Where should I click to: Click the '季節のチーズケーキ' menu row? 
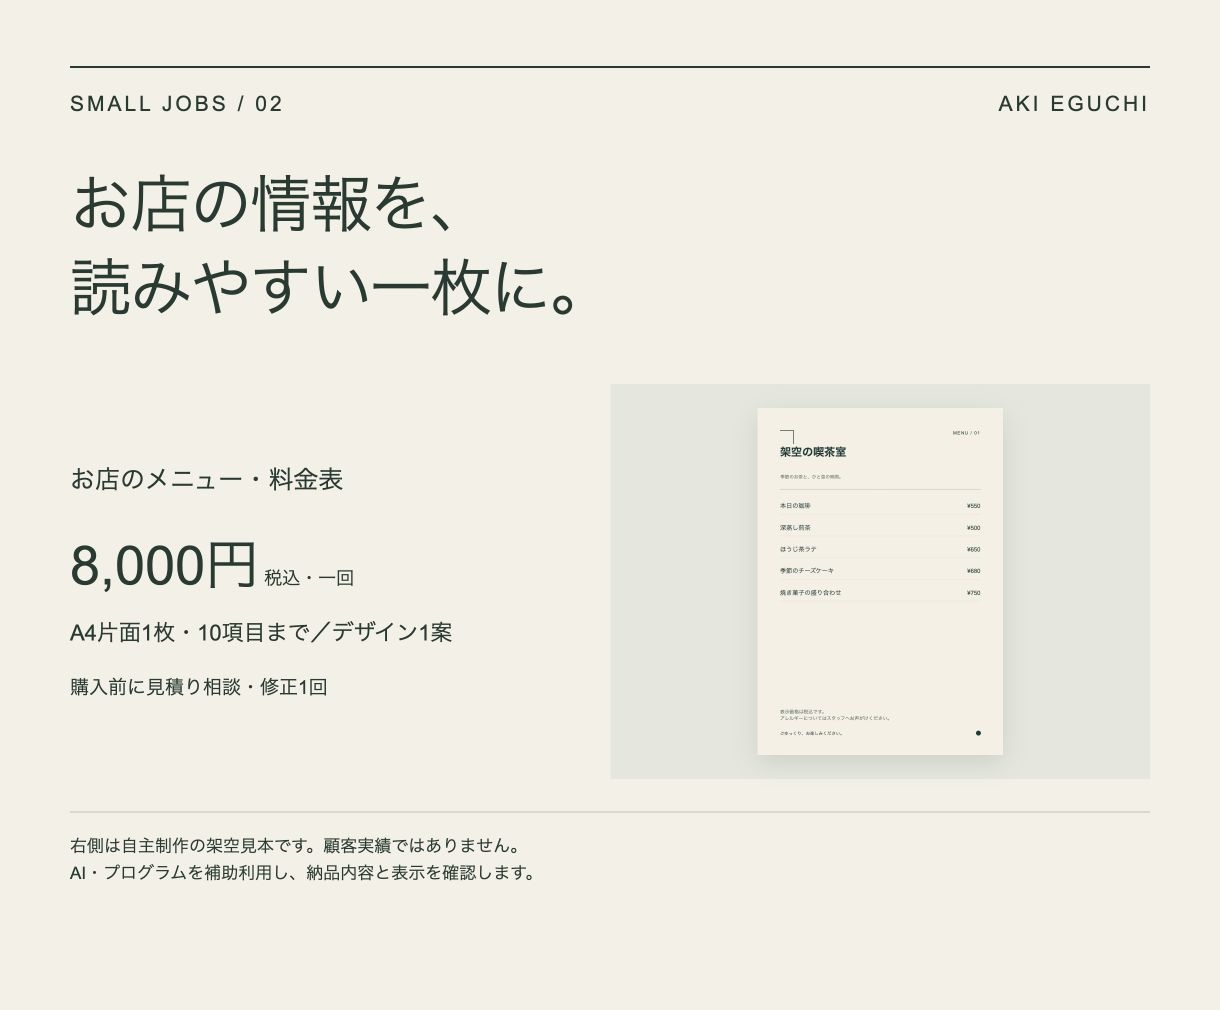tap(880, 570)
